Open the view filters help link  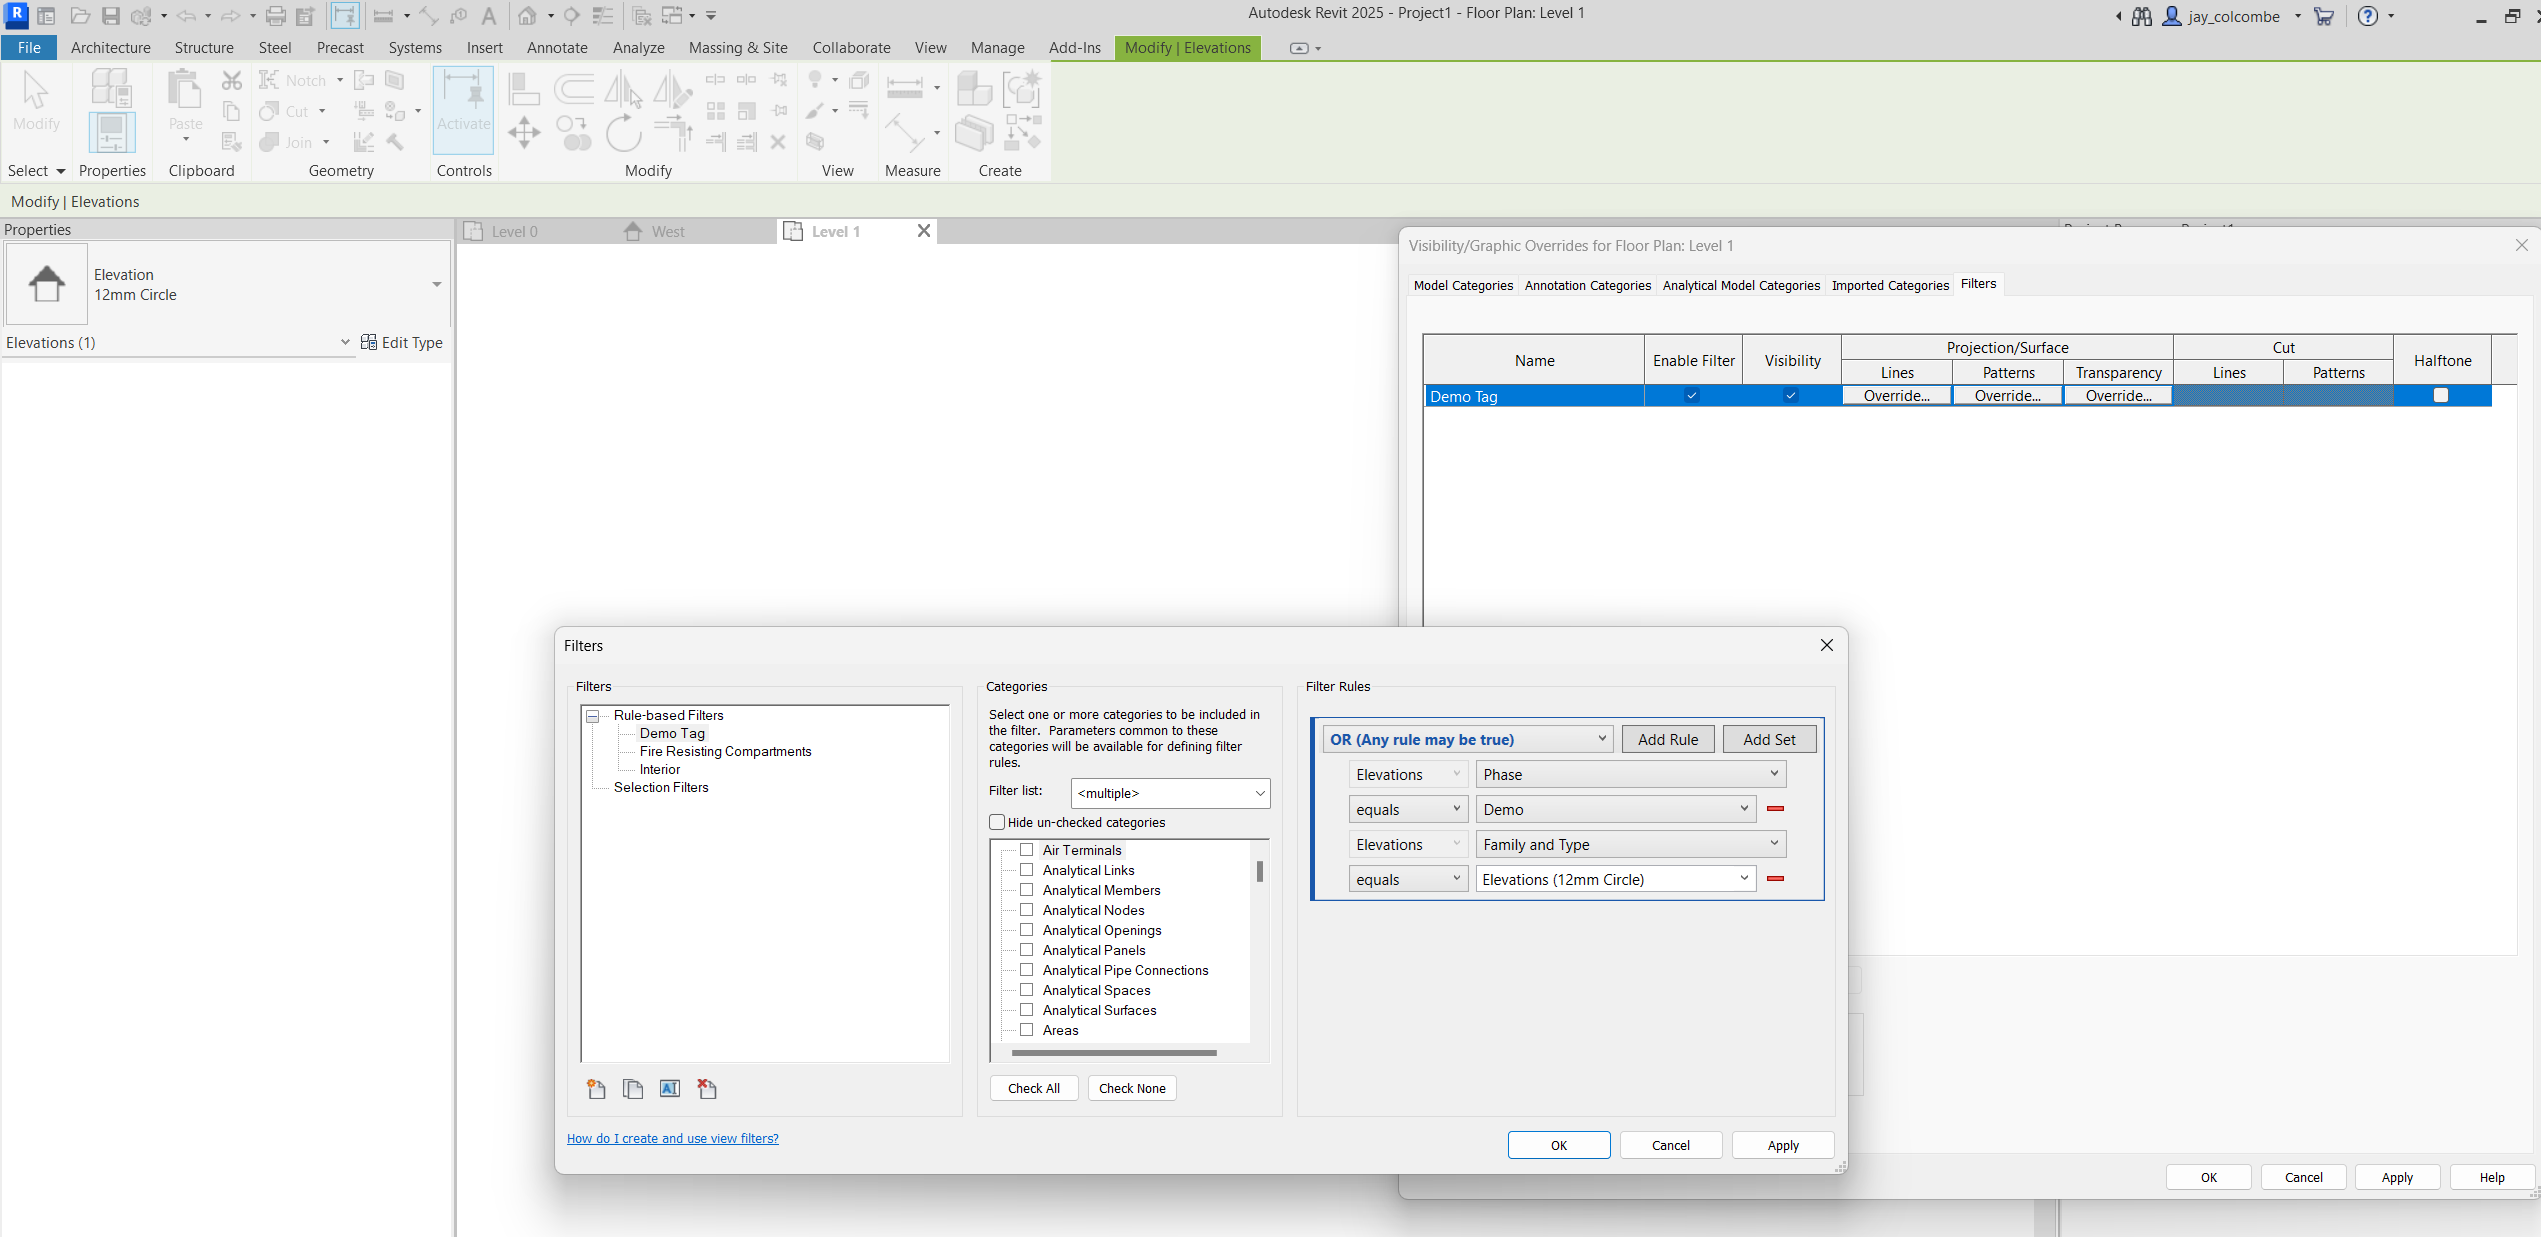[x=672, y=1139]
